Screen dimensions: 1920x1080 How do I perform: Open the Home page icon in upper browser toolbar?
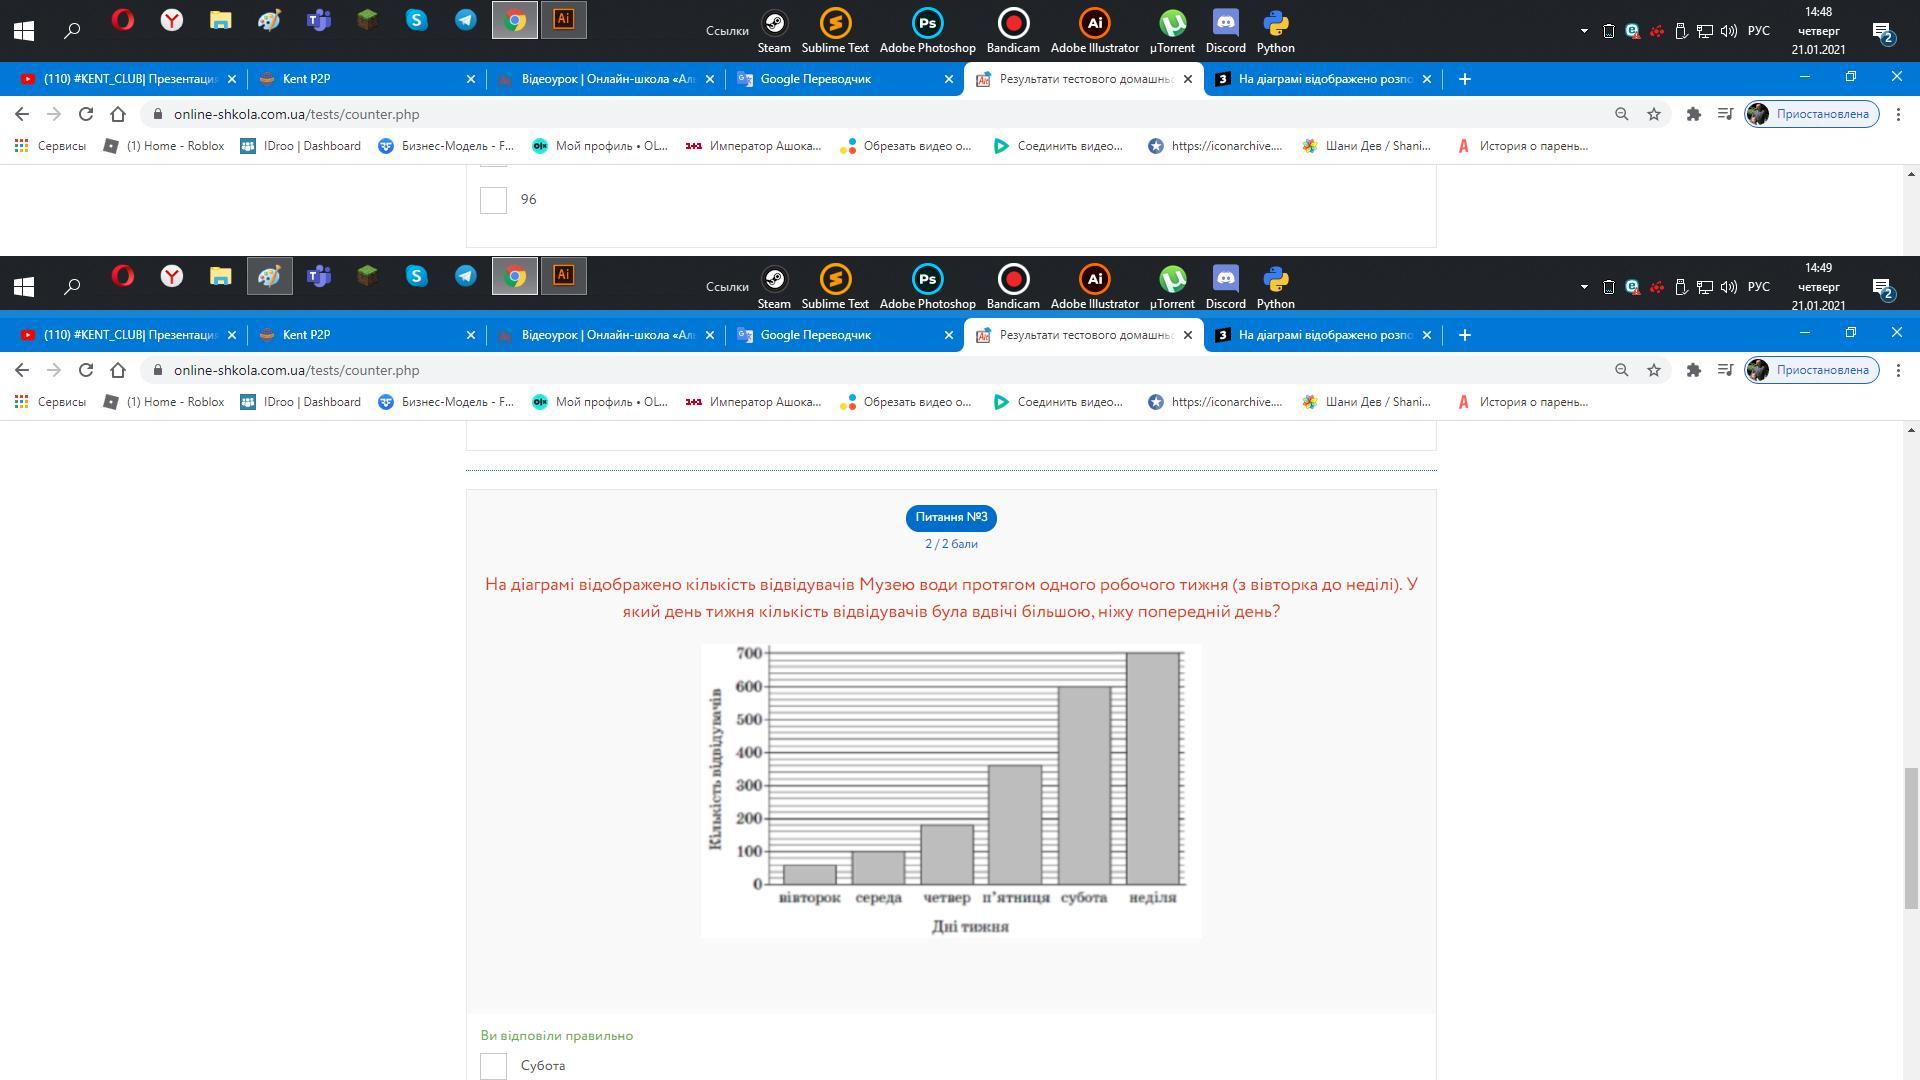[118, 114]
